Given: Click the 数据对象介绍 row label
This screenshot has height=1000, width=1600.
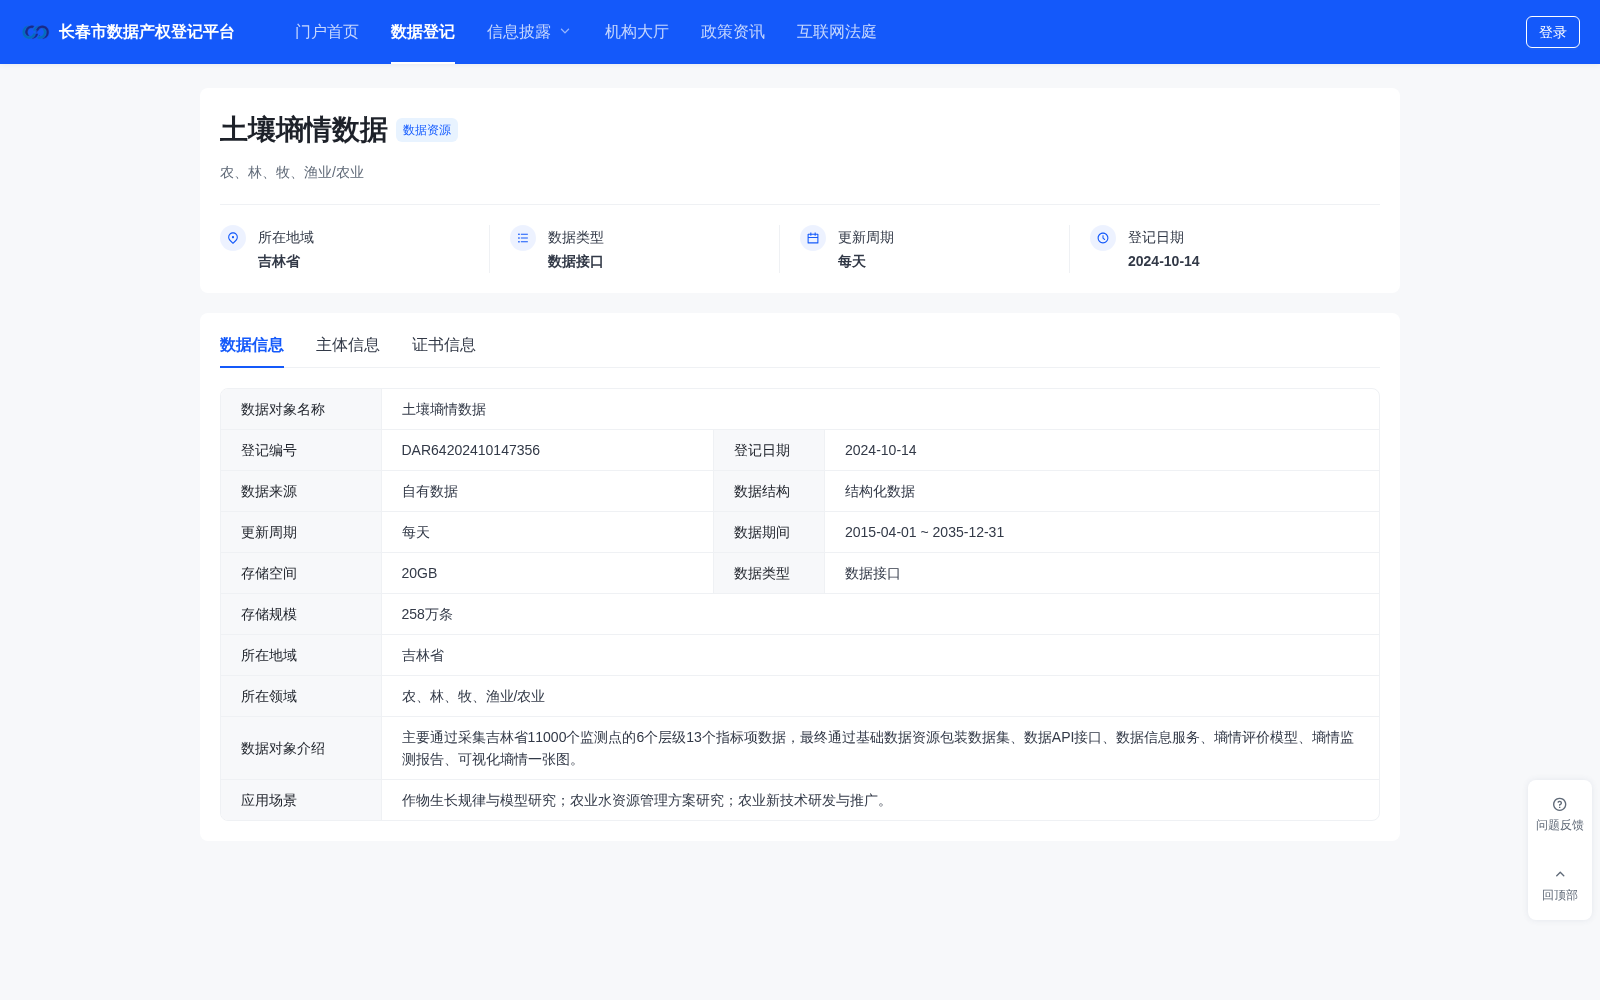Looking at the screenshot, I should pos(283,748).
